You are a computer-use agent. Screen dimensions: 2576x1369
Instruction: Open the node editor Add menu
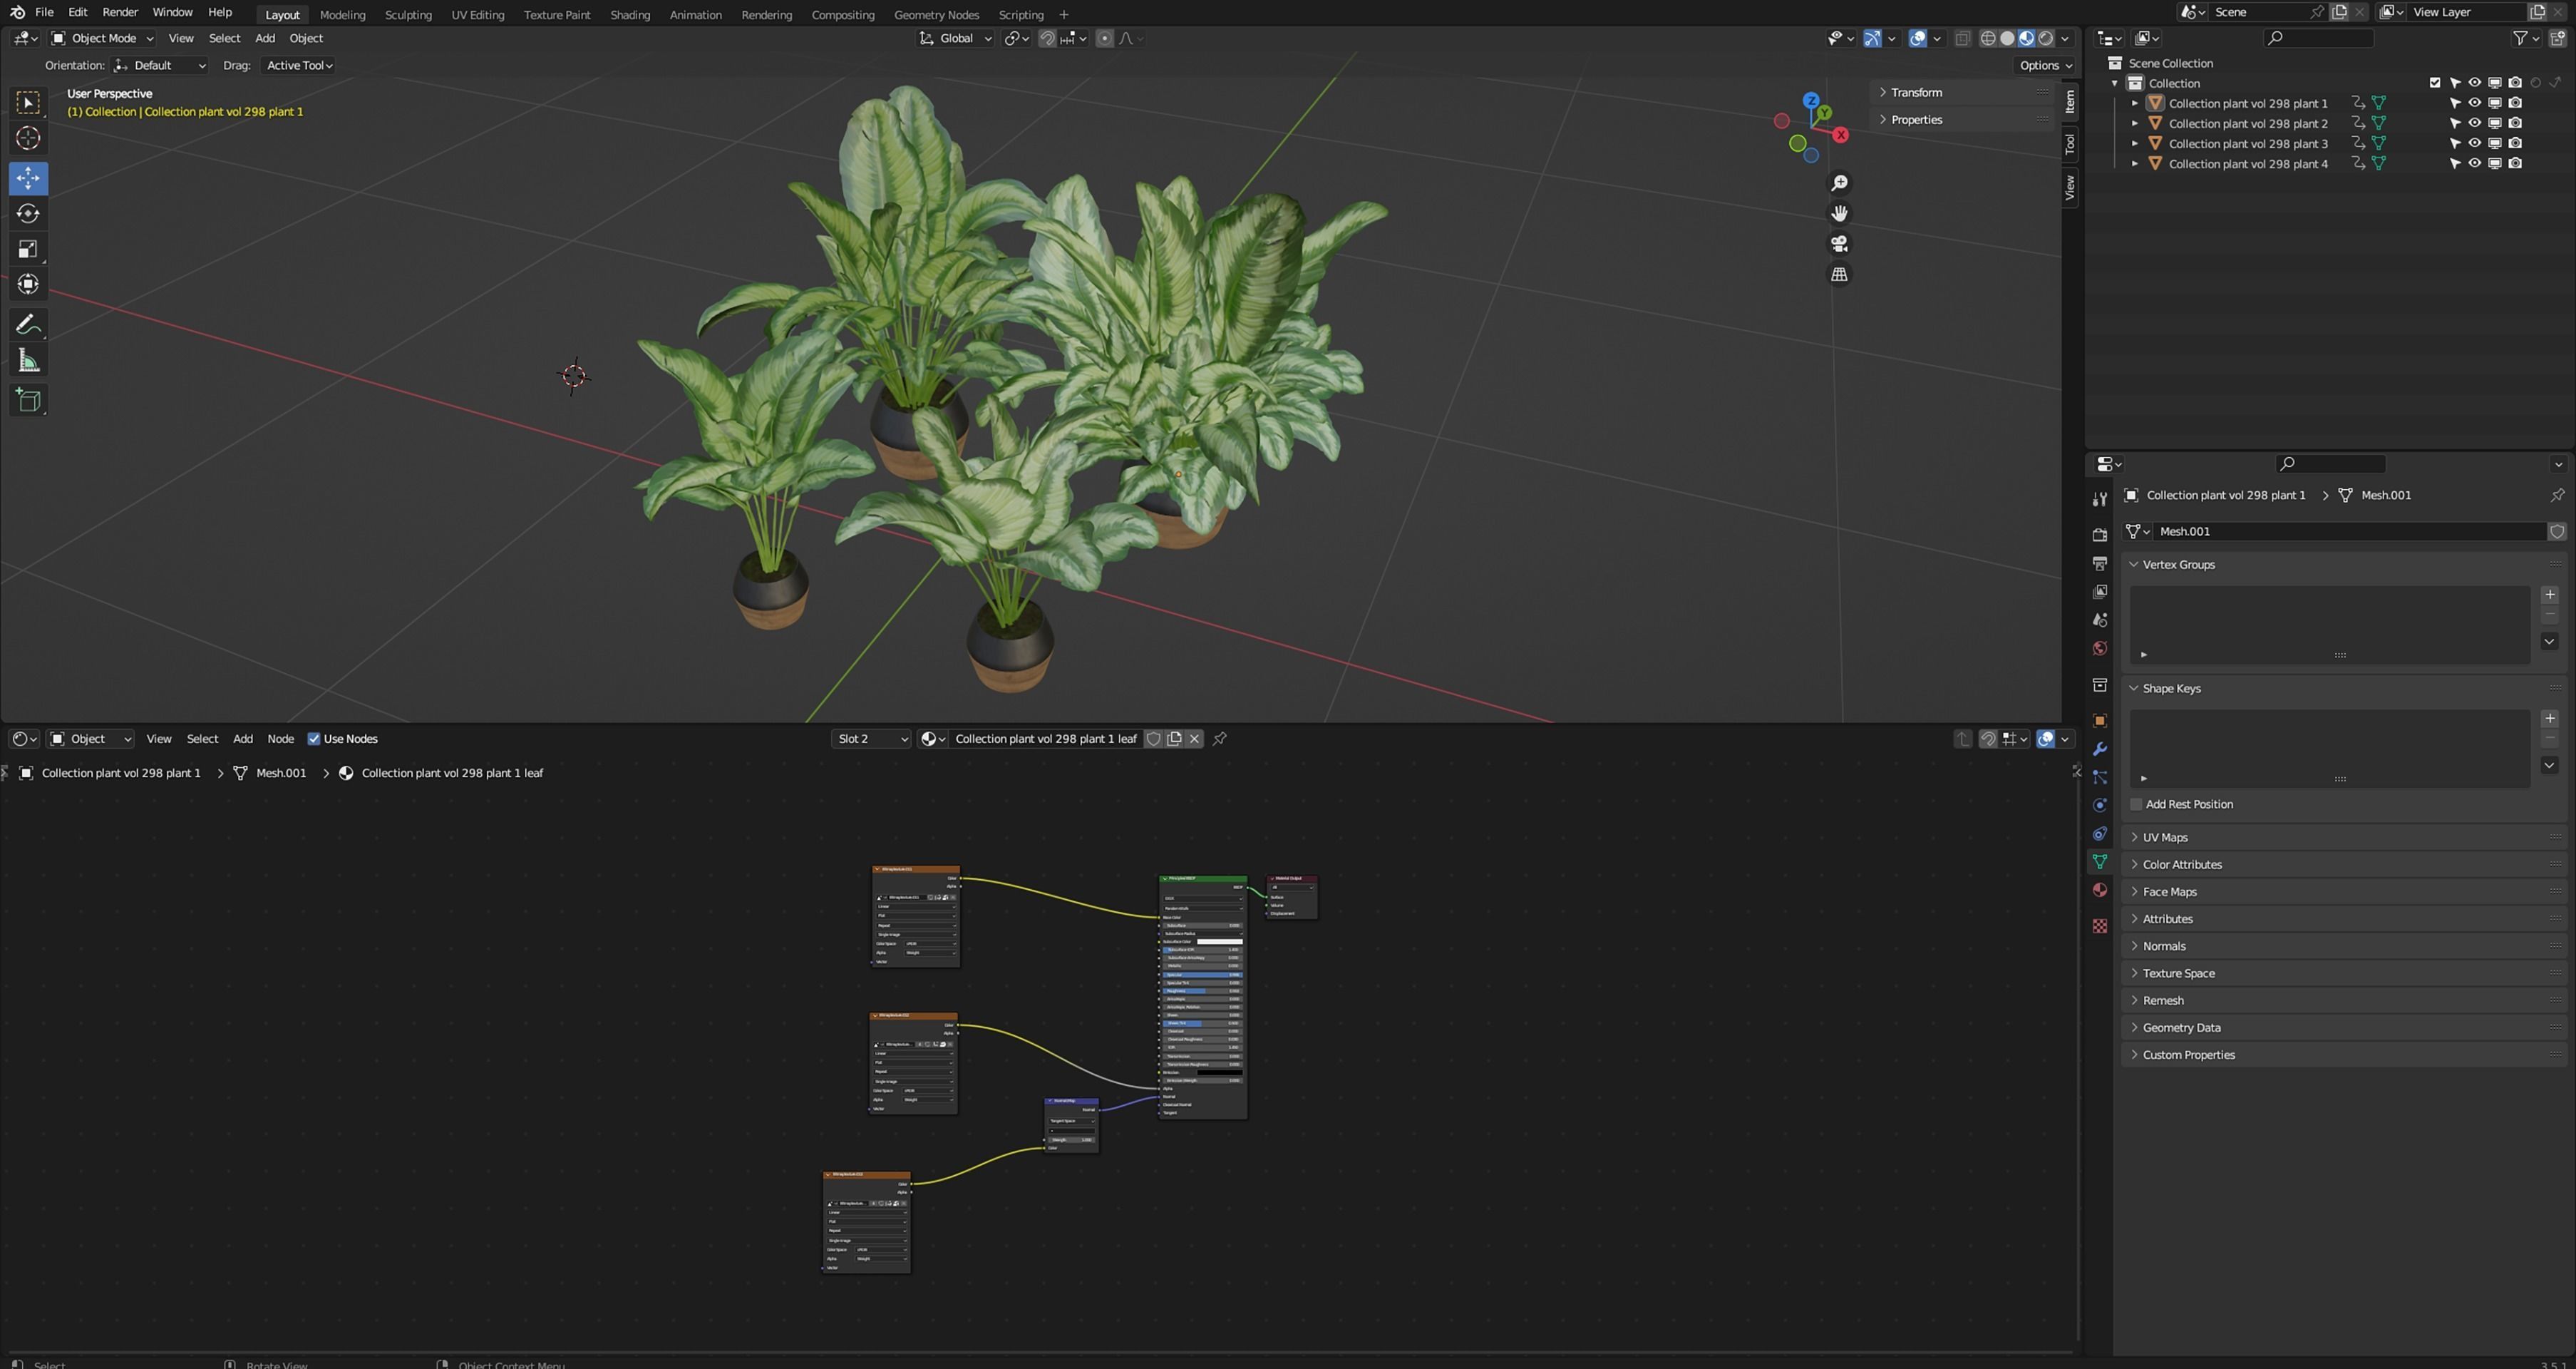(243, 739)
